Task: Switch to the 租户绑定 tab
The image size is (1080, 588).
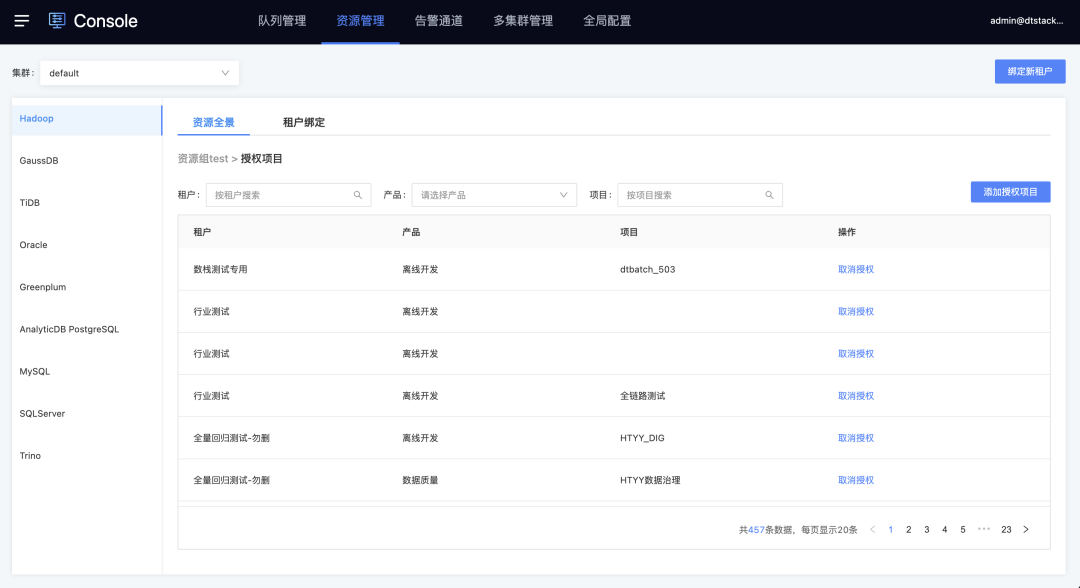Action: 304,123
